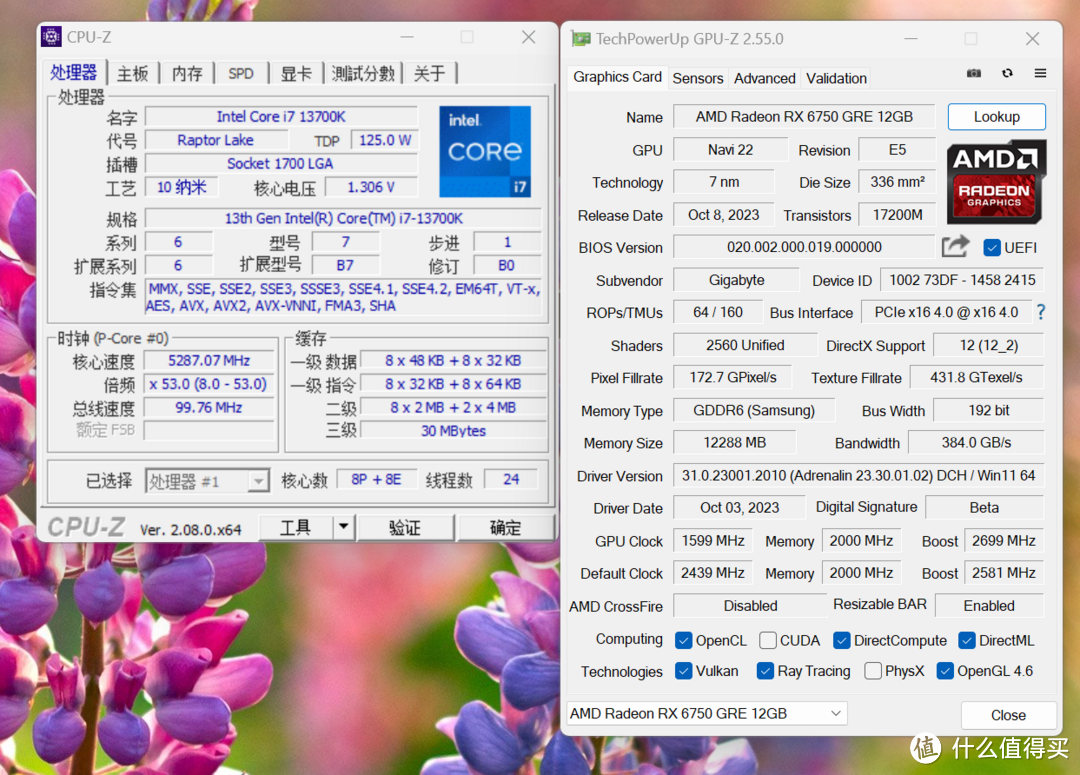
Task: Click the refresh icon in GPU-Z toolbar
Action: tap(1007, 73)
